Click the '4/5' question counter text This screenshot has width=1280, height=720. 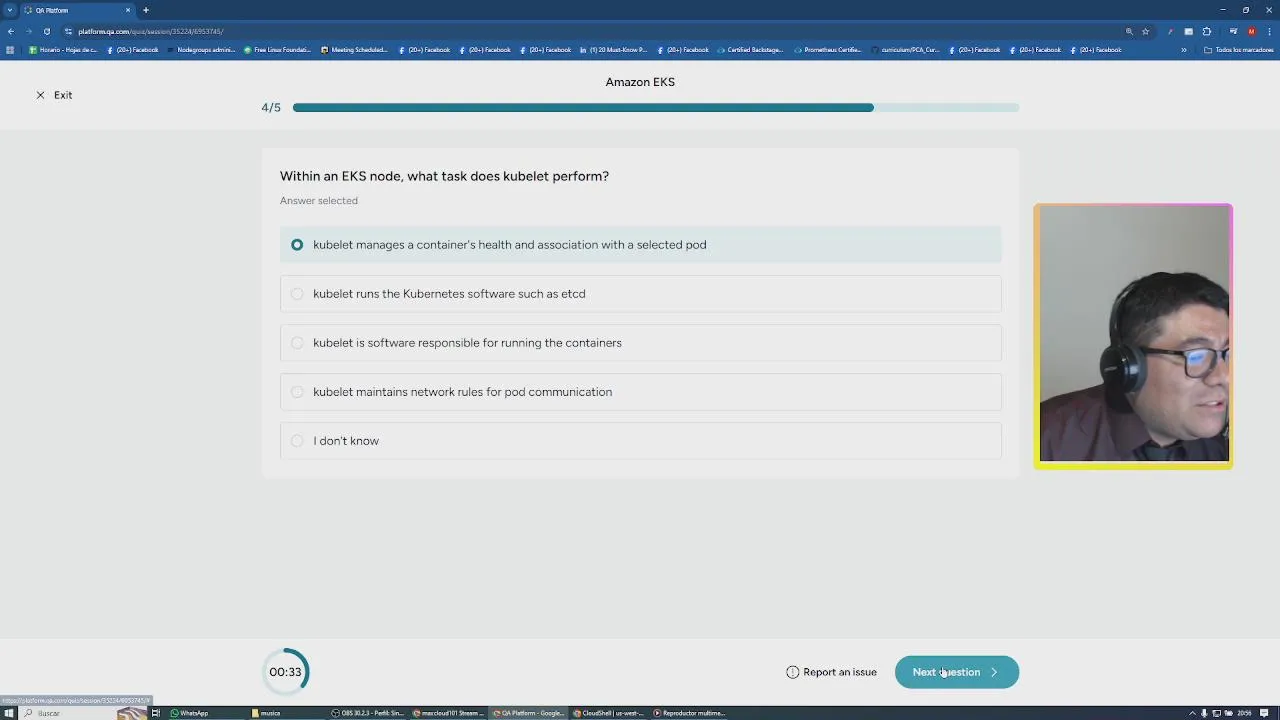click(x=271, y=108)
